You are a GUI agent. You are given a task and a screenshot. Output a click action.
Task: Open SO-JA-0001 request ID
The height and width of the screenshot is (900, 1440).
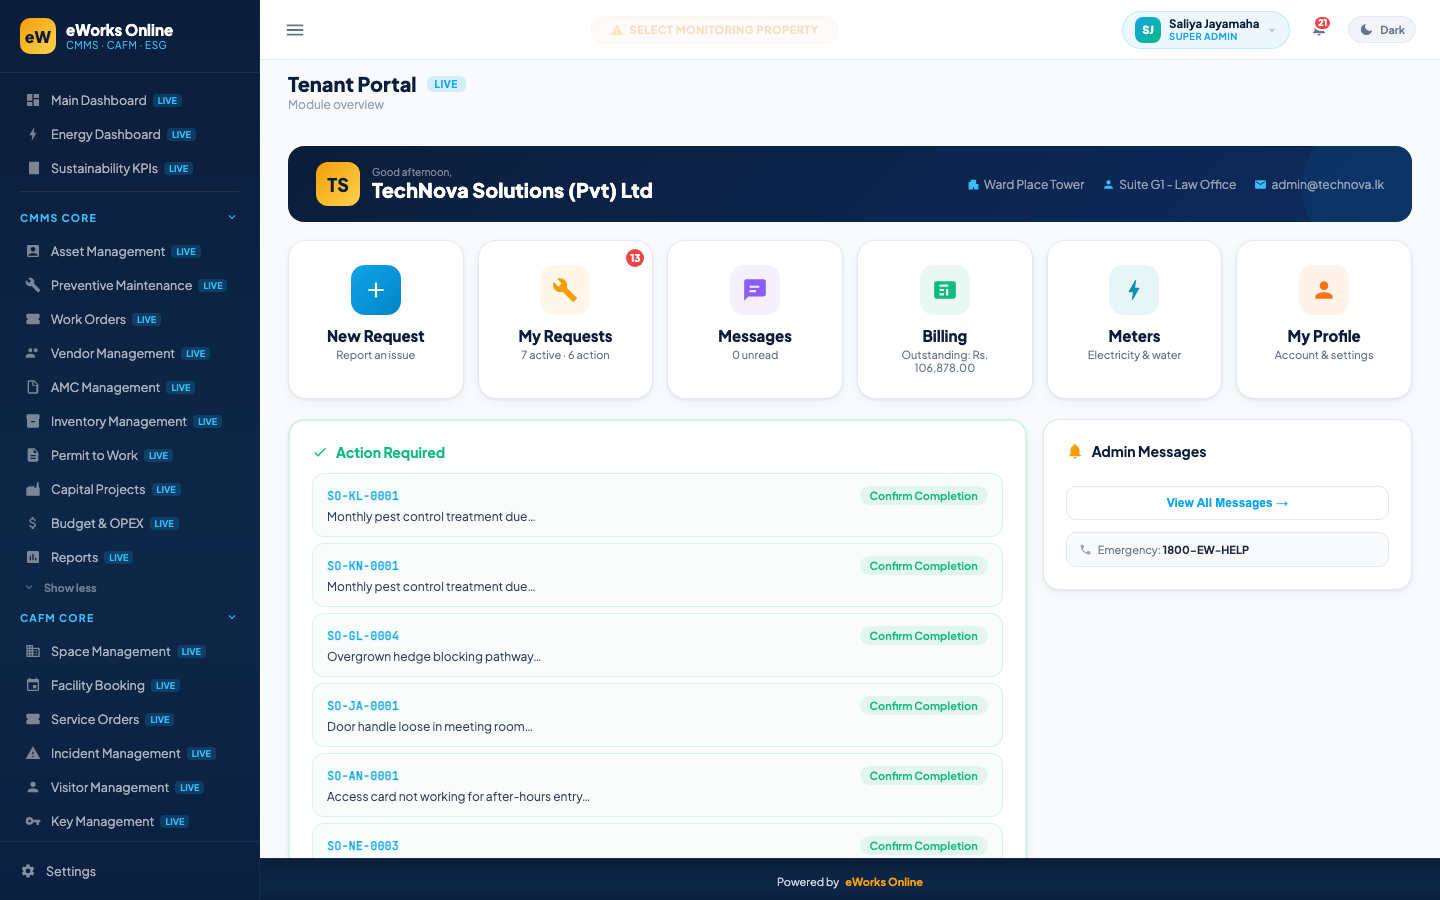(363, 706)
